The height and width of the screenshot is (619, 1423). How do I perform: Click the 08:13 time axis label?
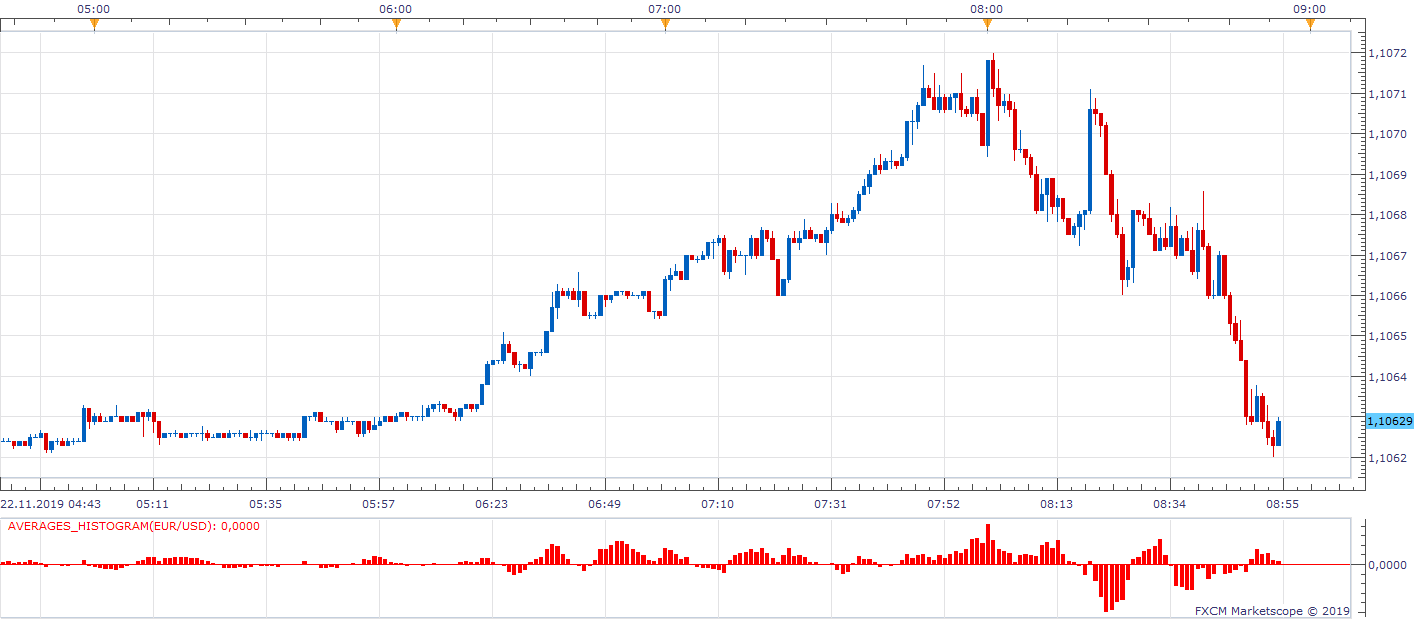(x=1057, y=504)
